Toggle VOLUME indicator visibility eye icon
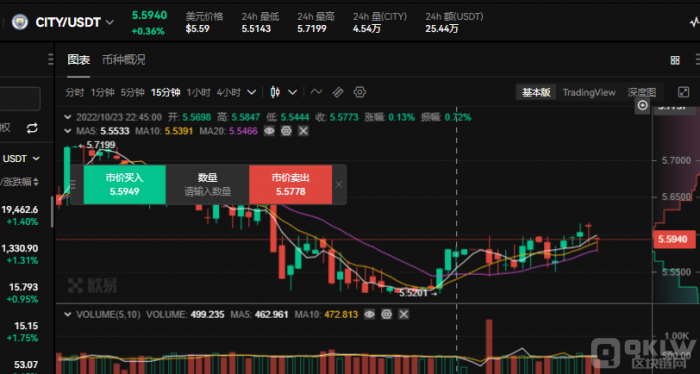This screenshot has height=374, width=700. tap(369, 315)
